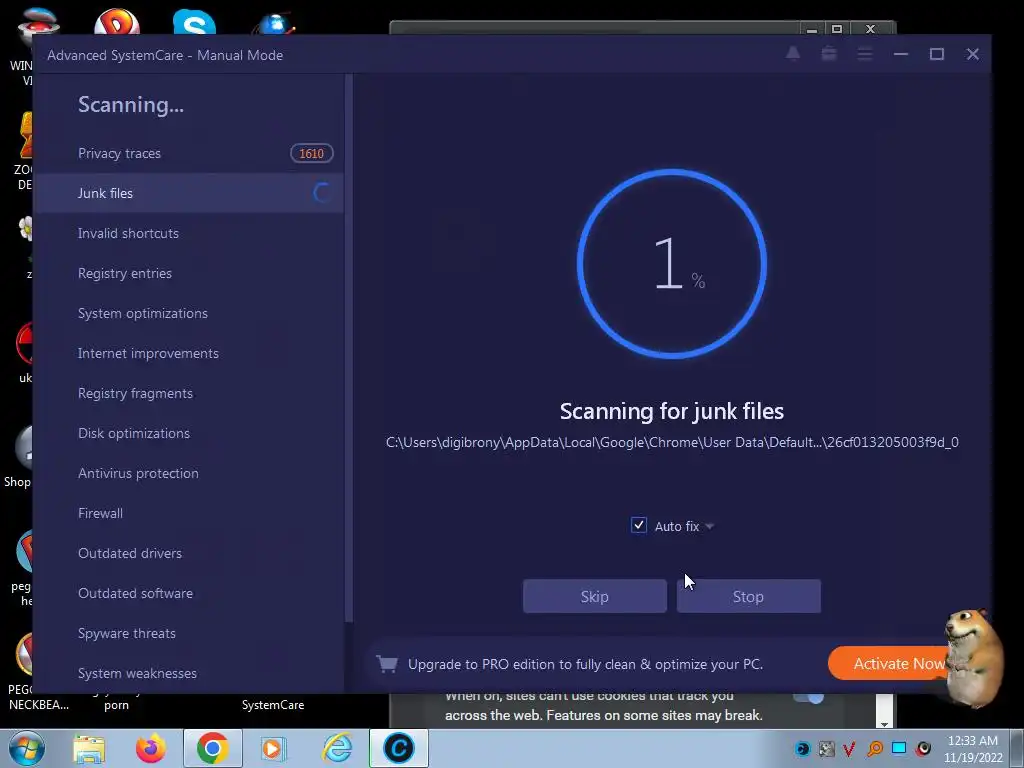Screen dimensions: 1024x768
Task: Select Outdated drivers item
Action: [188, 553]
